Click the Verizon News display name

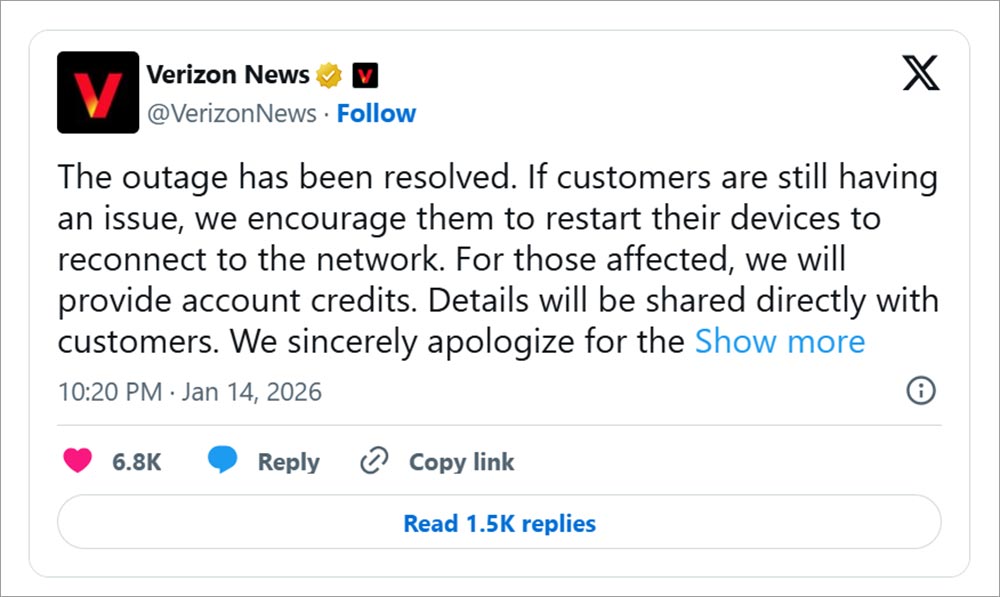coord(229,75)
